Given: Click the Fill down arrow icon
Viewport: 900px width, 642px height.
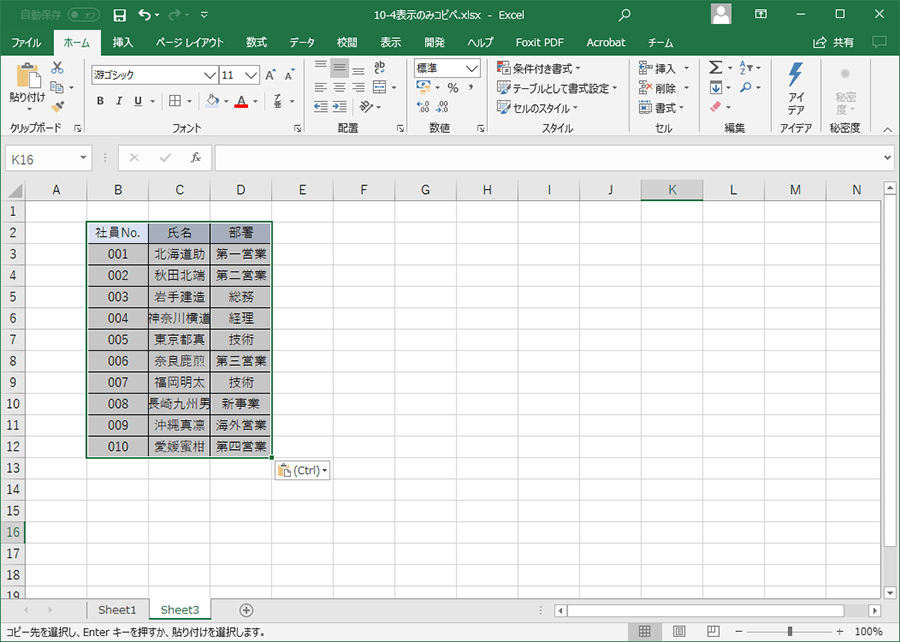Looking at the screenshot, I should 715,87.
